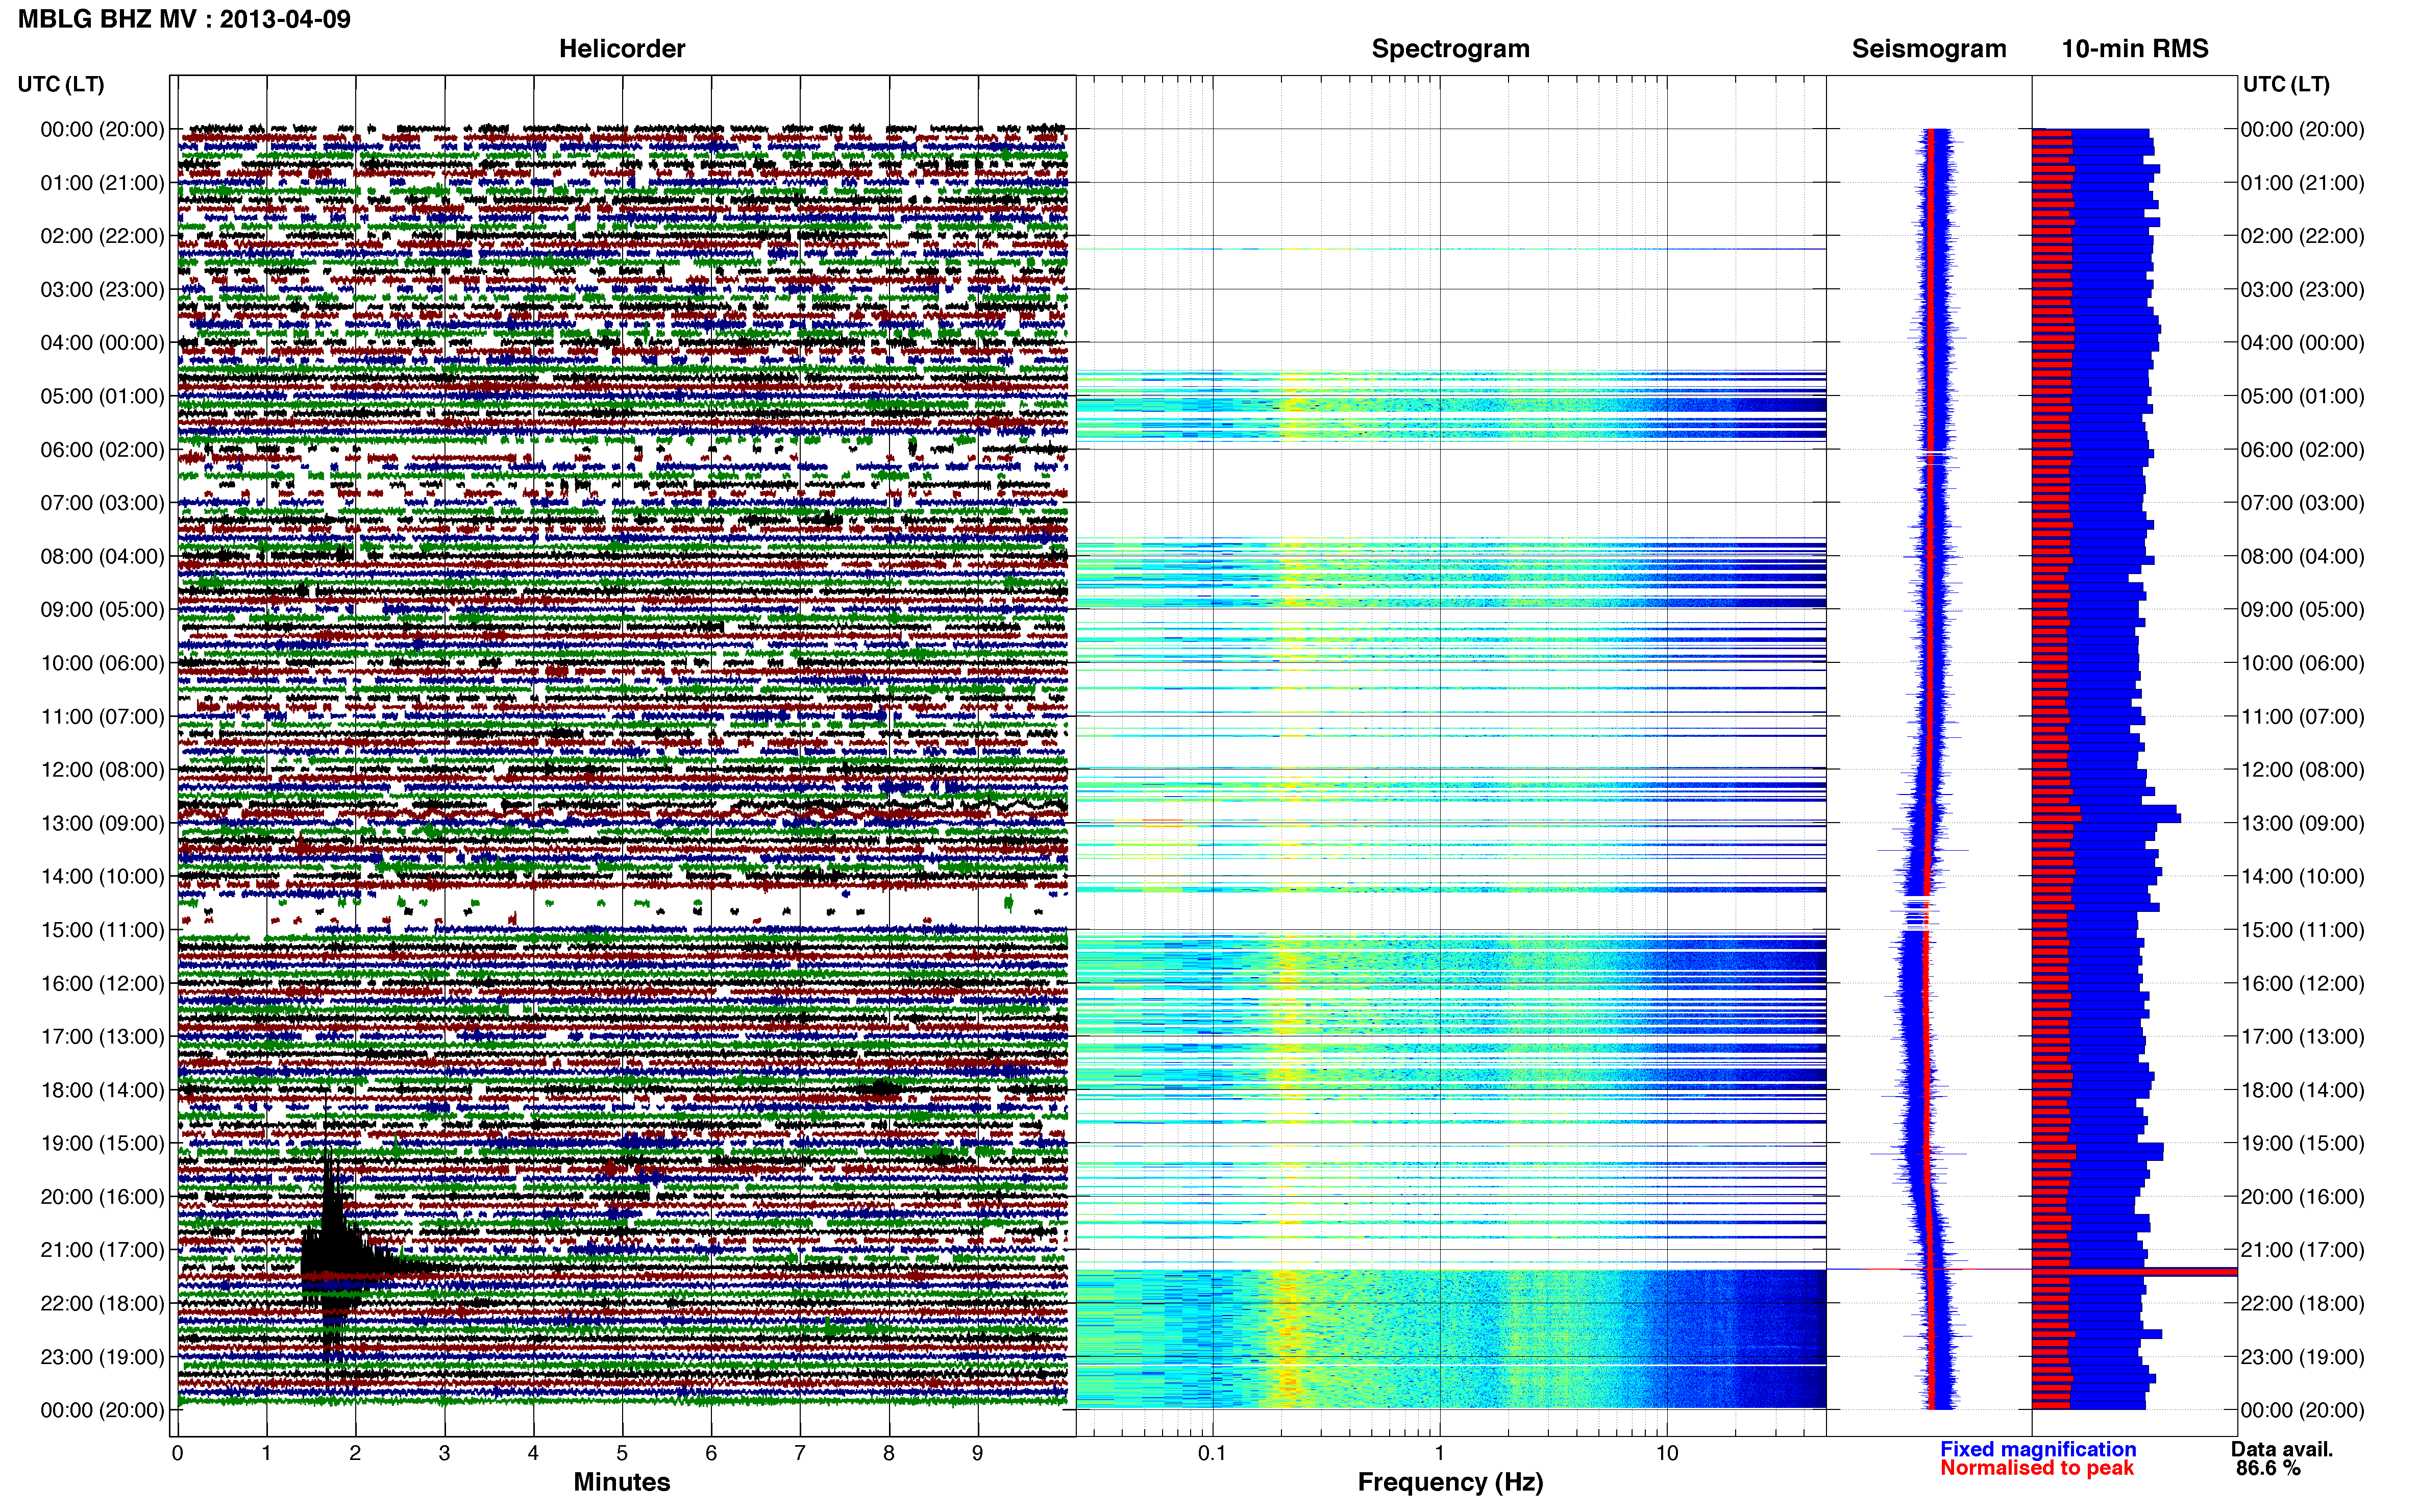
Task: Click the '9' minutes tick label
Action: 977,1453
